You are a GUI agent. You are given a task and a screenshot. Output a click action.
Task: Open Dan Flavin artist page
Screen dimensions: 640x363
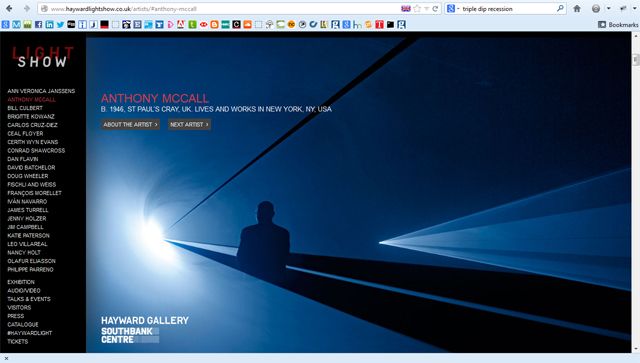click(23, 159)
